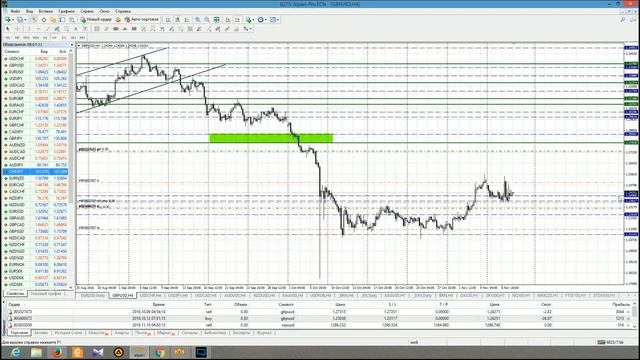Image resolution: width=640 pixels, height=360 pixels.
Task: Switch to Алерты terminal tab
Action: pos(122,333)
